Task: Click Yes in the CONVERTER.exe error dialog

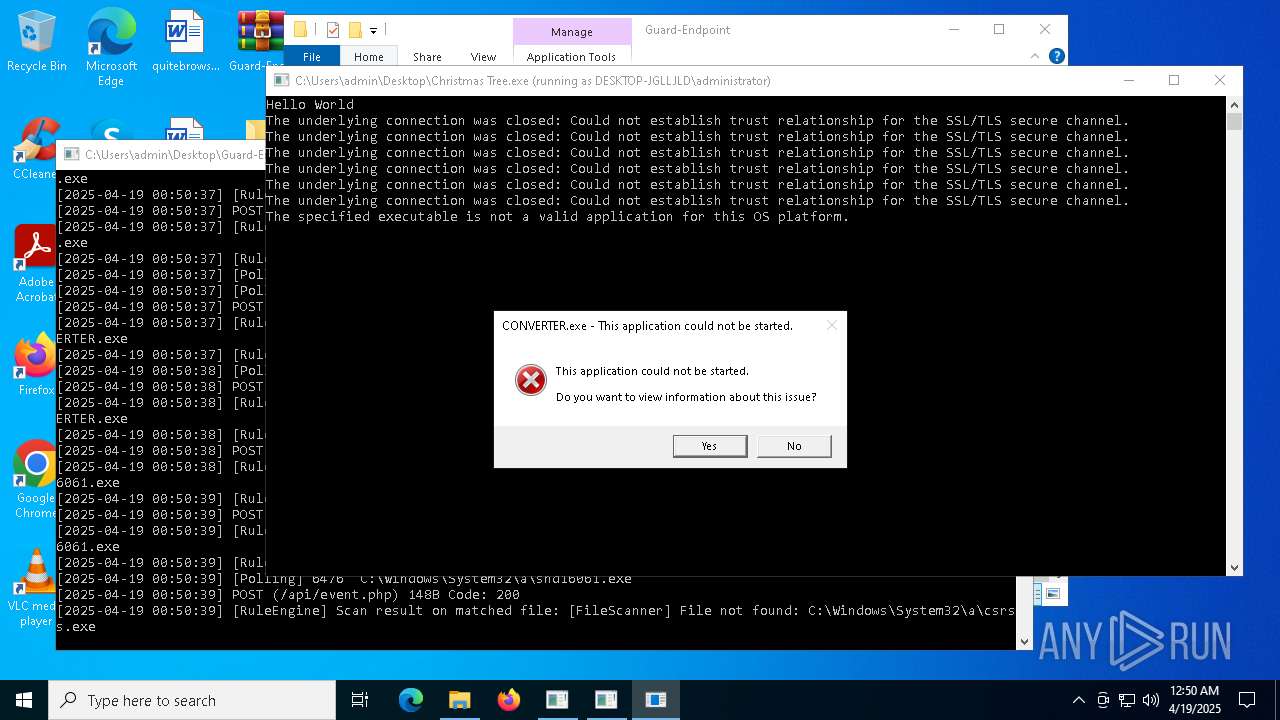Action: click(709, 446)
